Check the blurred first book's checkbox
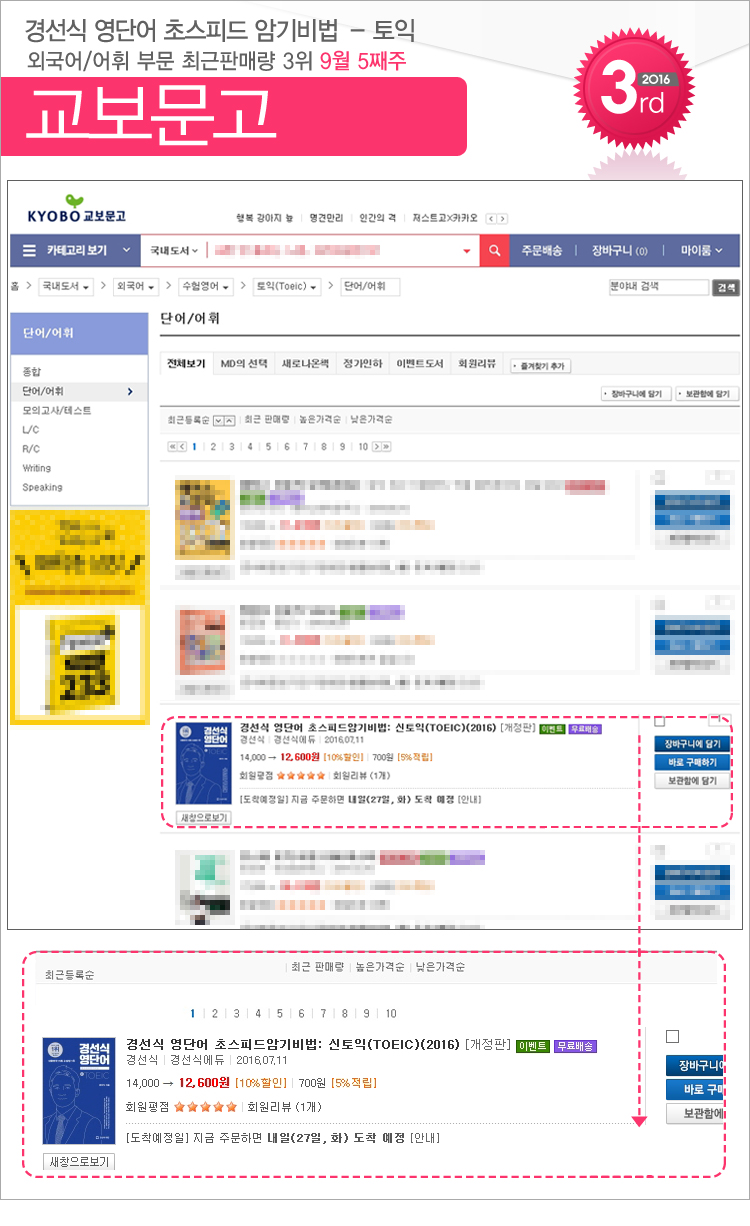This screenshot has width=750, height=1226. pyautogui.click(x=659, y=476)
